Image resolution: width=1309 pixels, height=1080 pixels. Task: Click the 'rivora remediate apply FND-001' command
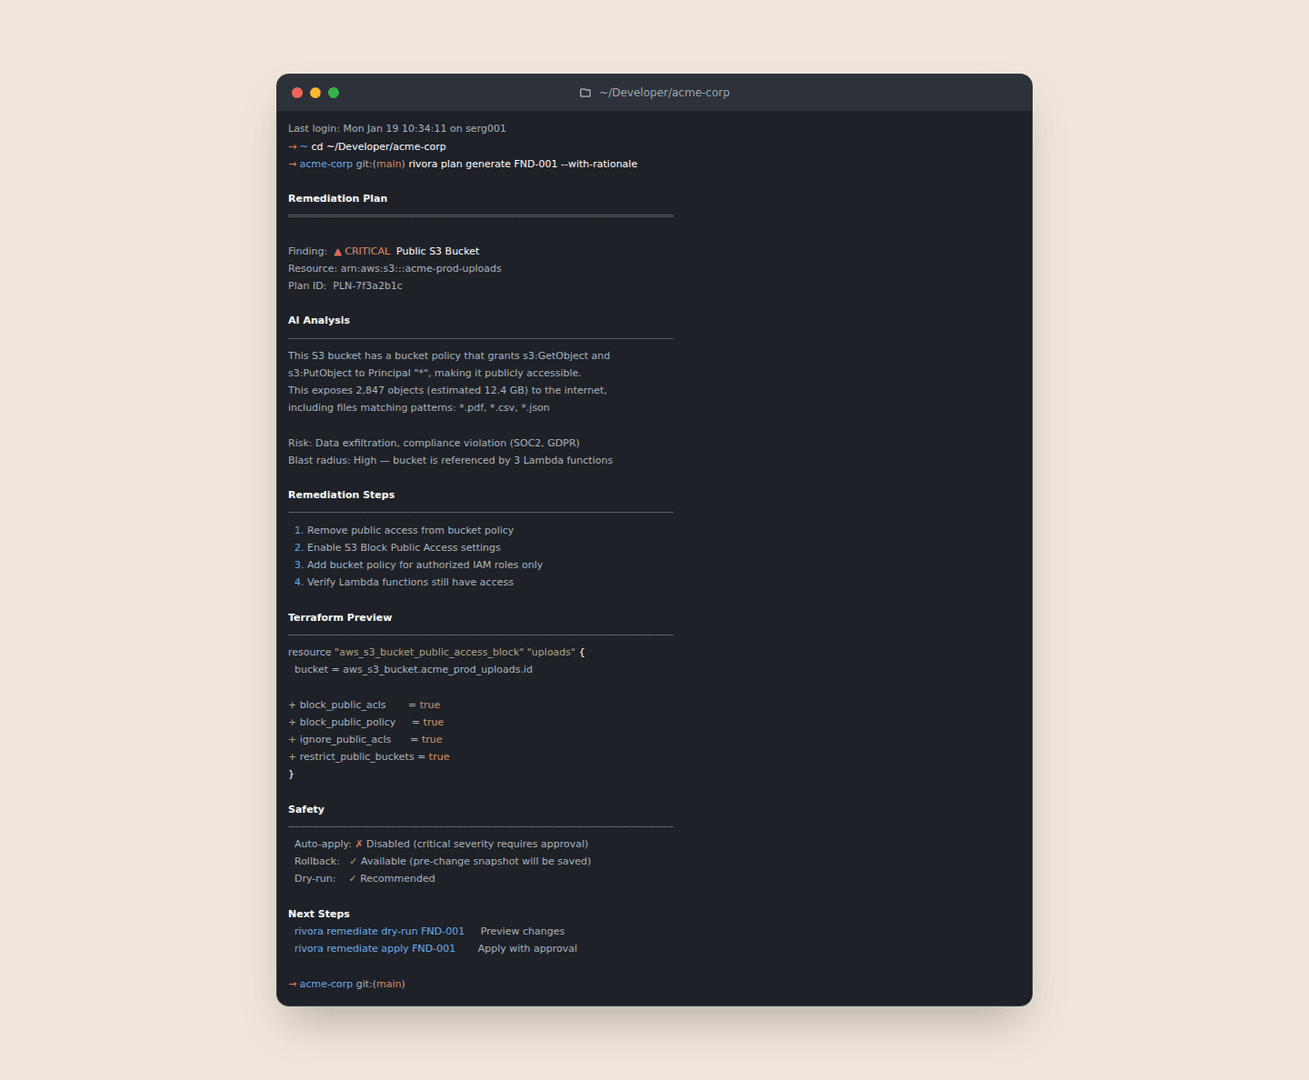pyautogui.click(x=374, y=949)
